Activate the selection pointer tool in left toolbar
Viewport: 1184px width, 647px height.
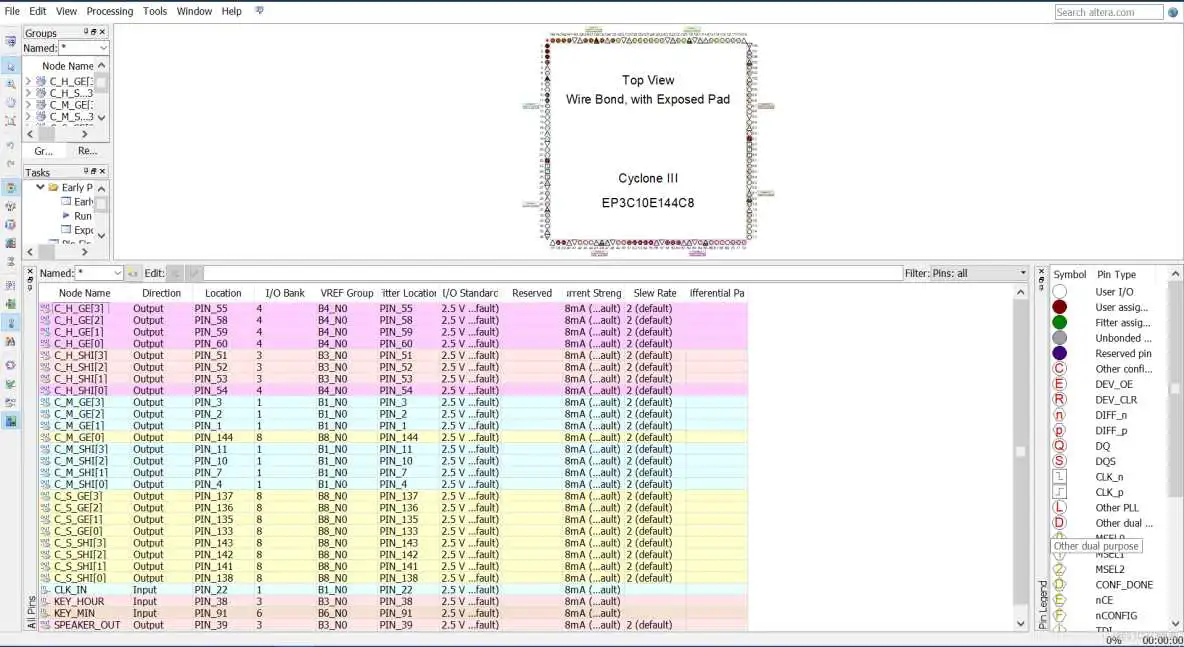point(11,66)
